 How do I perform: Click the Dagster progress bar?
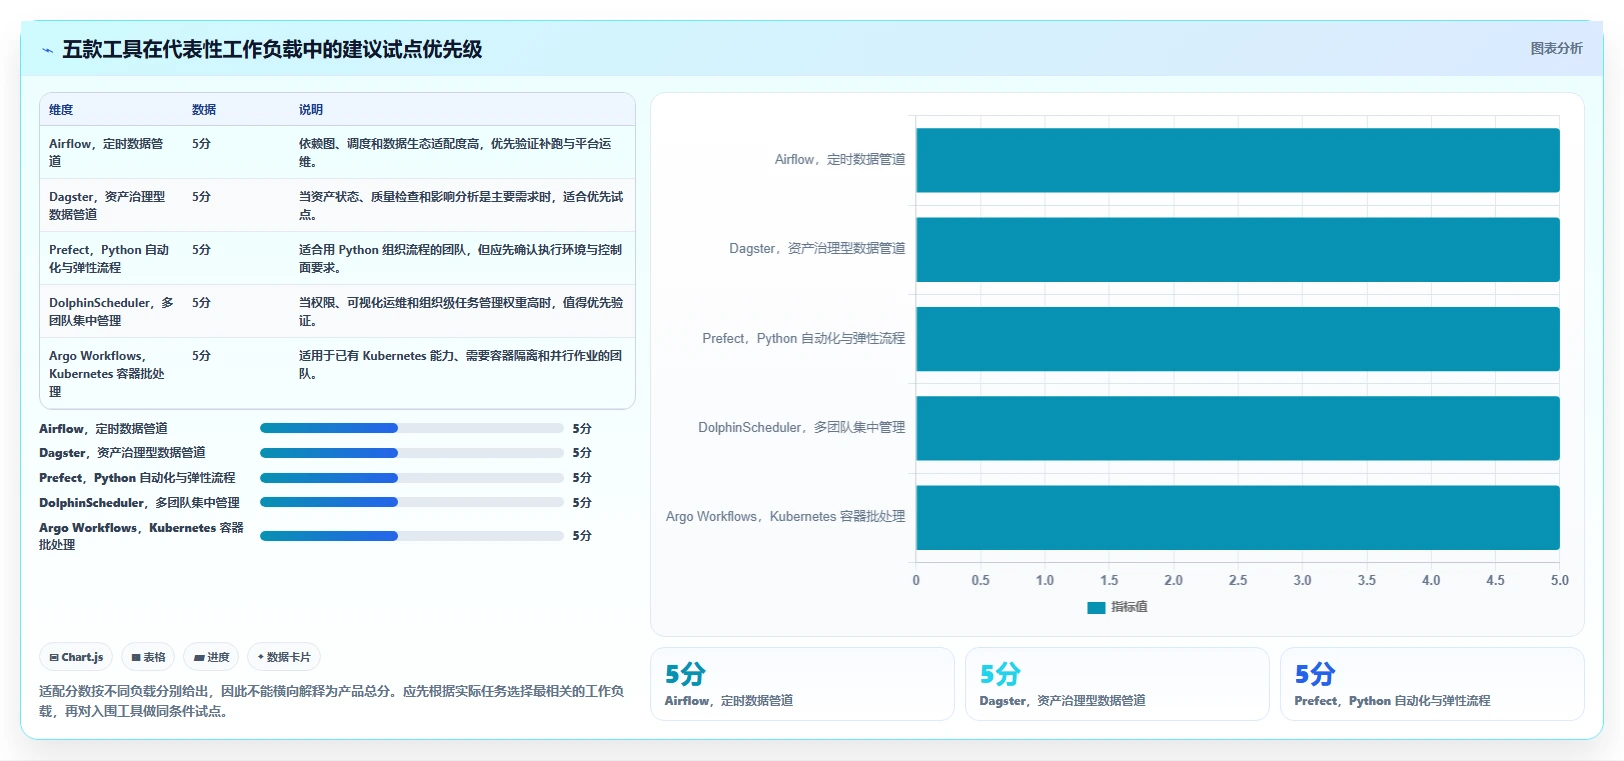coord(411,453)
